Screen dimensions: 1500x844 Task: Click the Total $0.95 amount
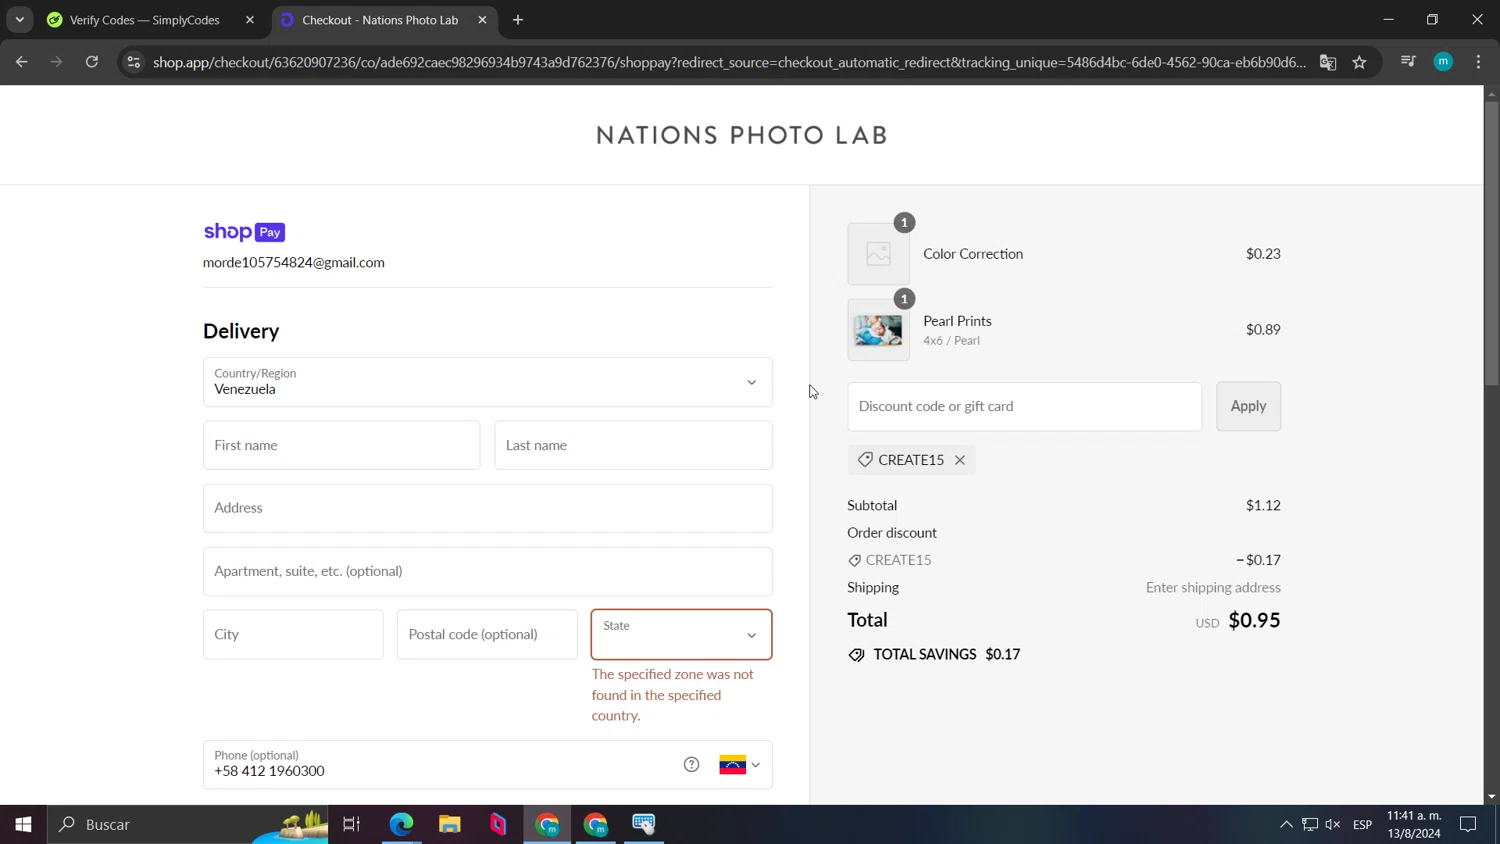click(x=1254, y=620)
